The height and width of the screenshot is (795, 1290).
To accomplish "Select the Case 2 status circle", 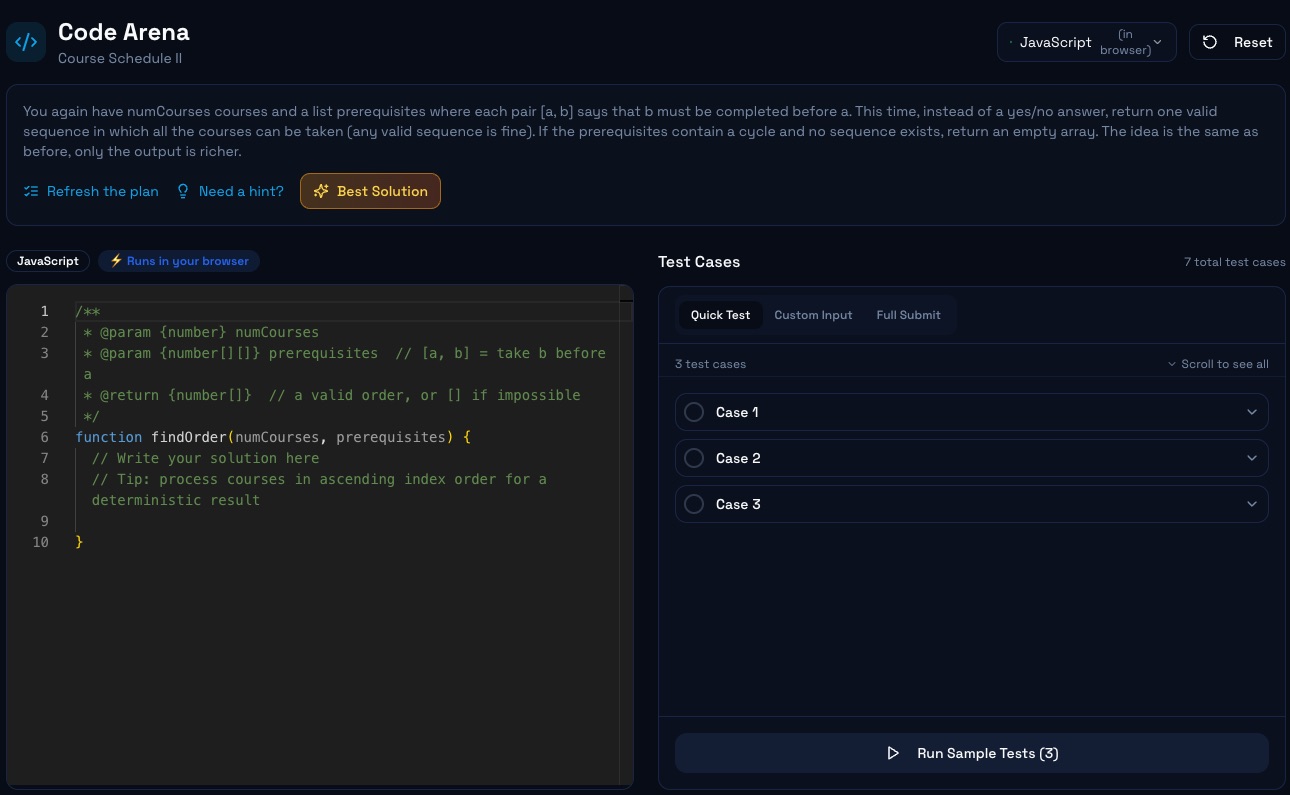I will coord(694,458).
